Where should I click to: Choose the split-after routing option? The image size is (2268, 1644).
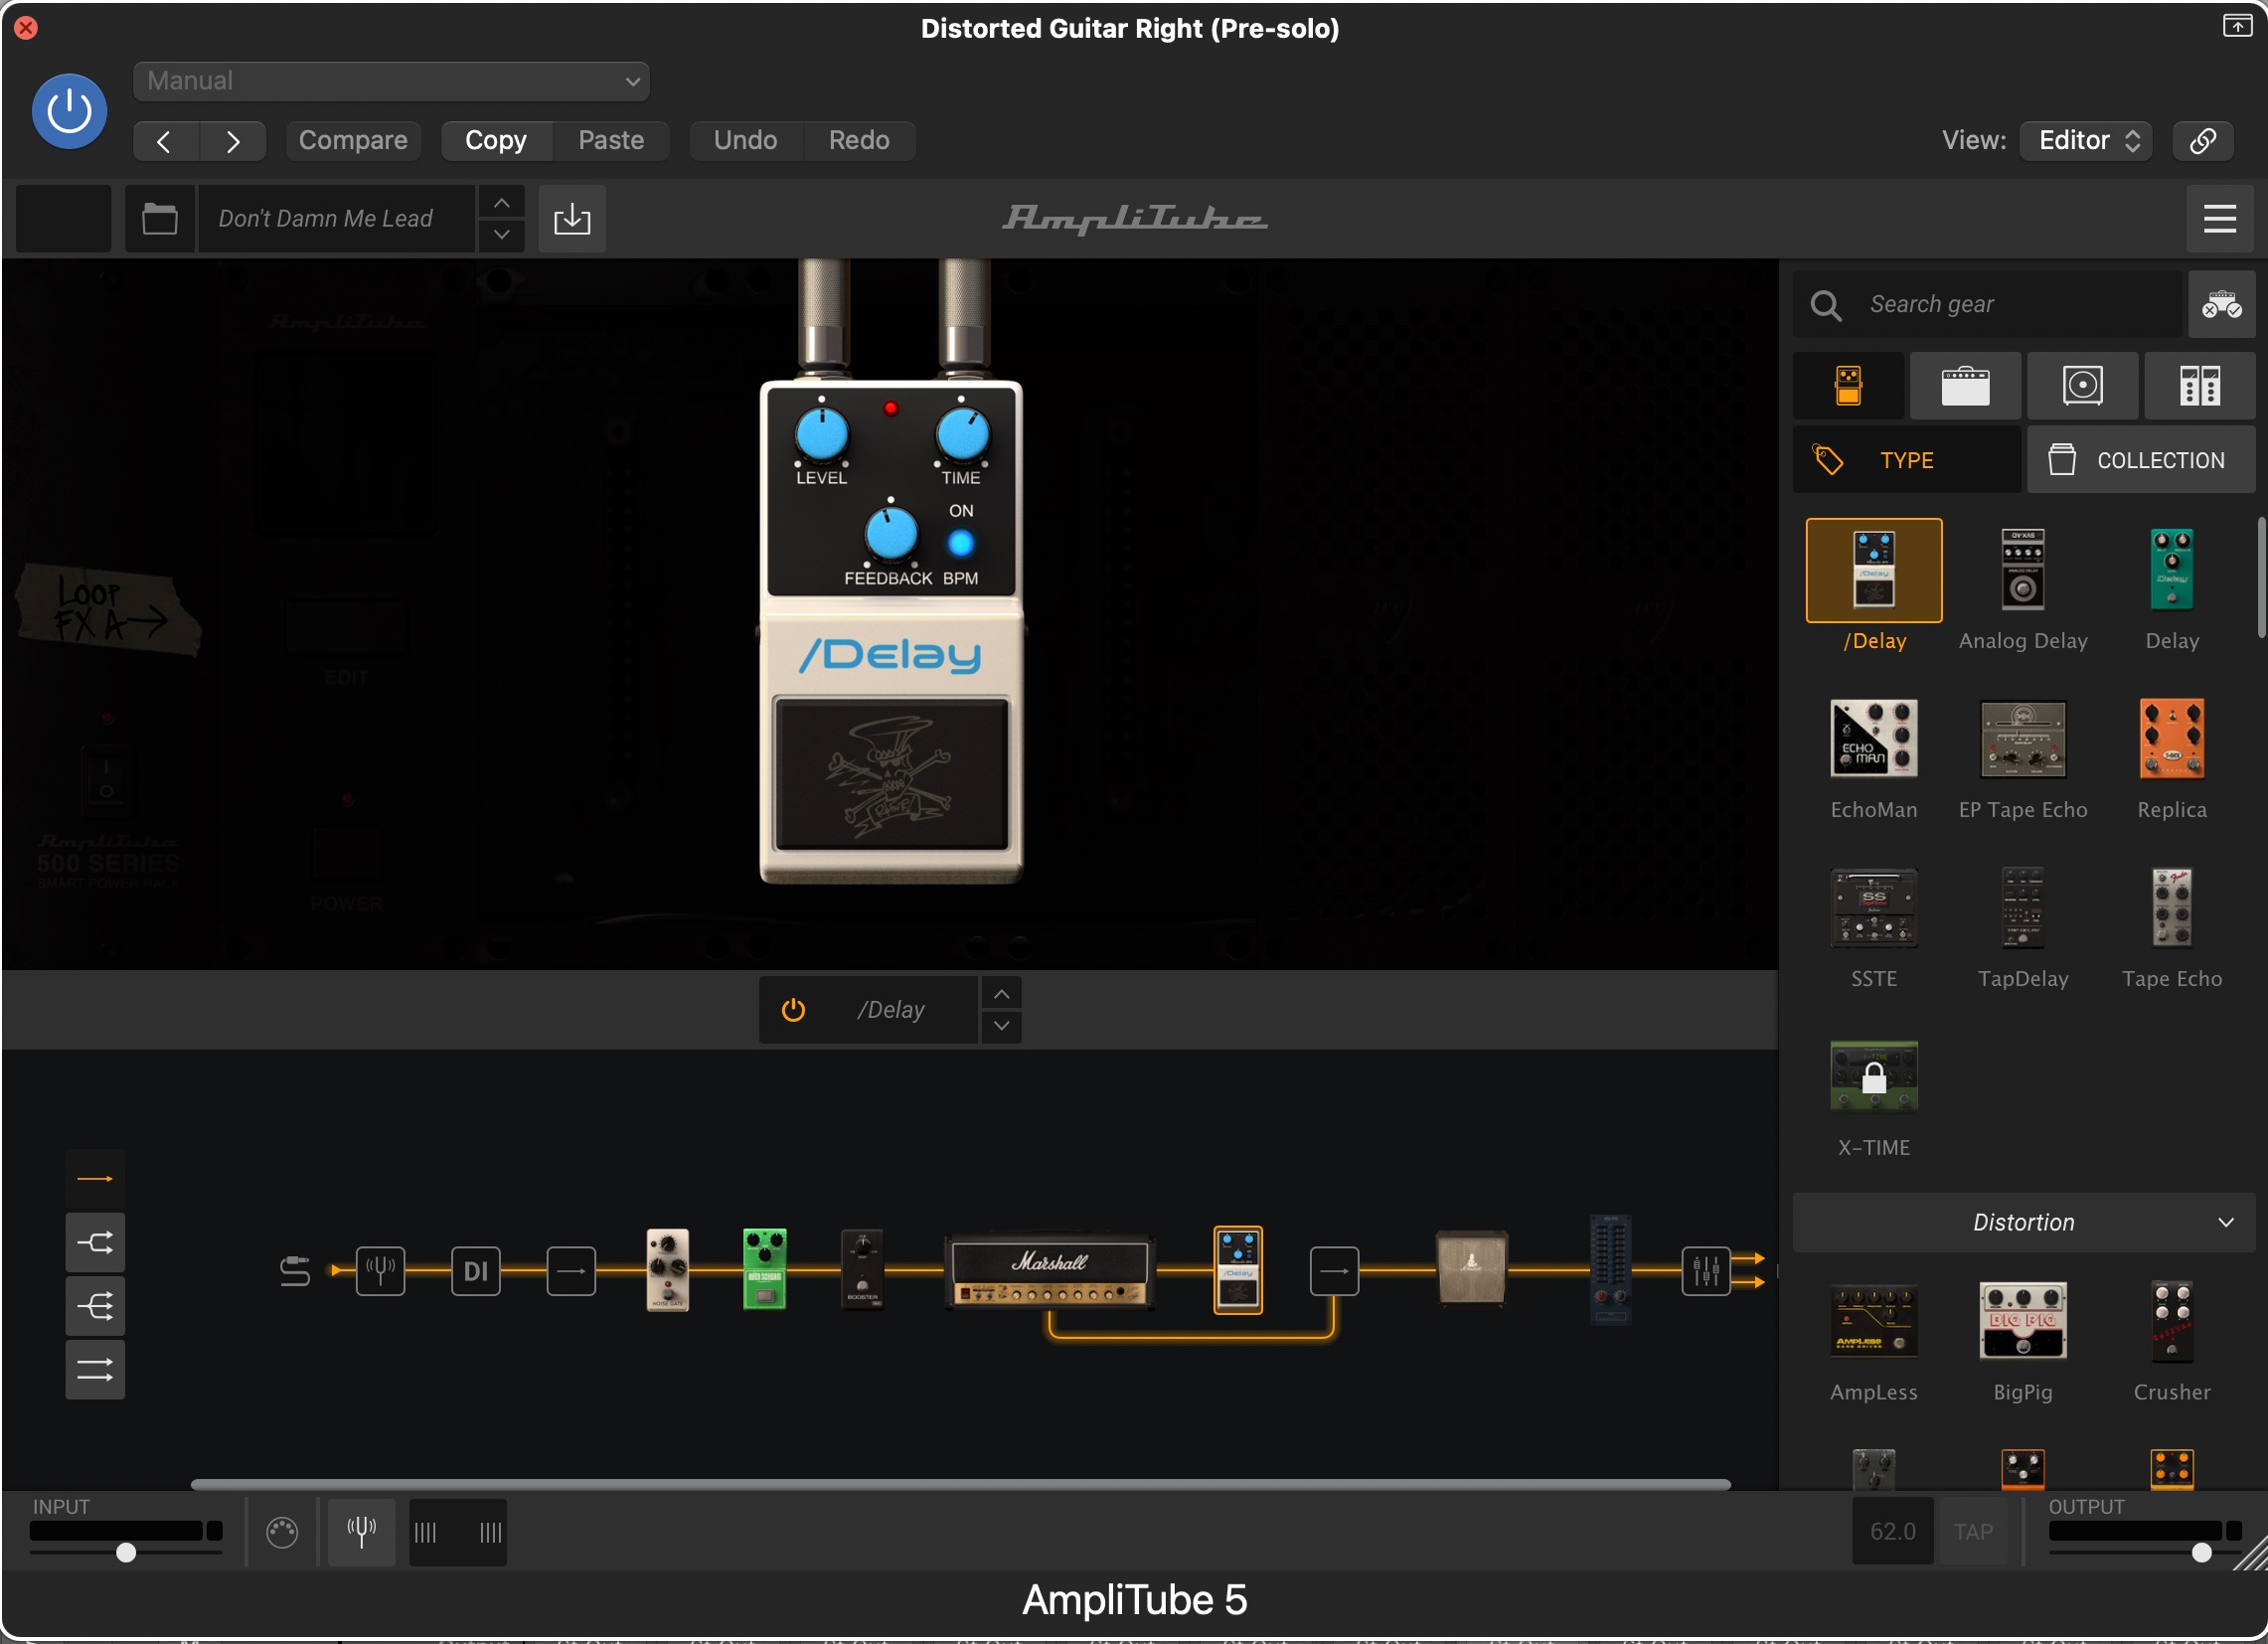95,1244
